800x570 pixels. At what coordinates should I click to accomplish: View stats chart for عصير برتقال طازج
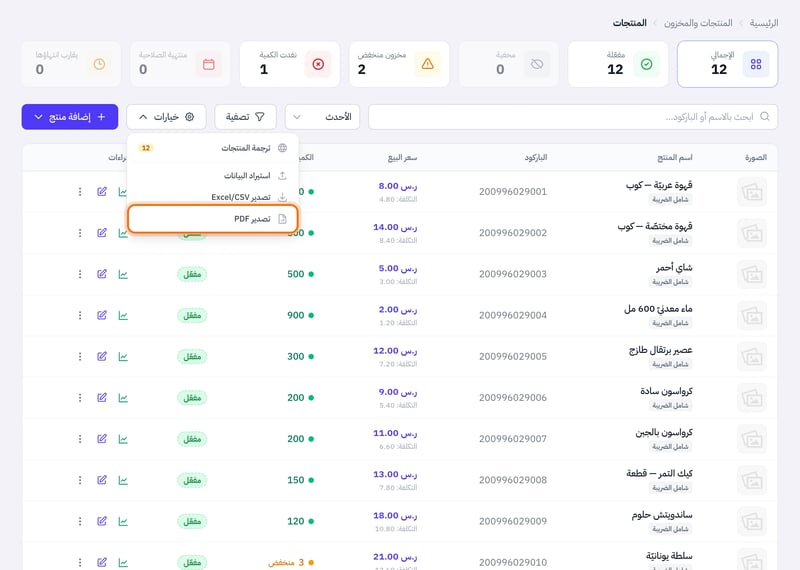tap(123, 356)
